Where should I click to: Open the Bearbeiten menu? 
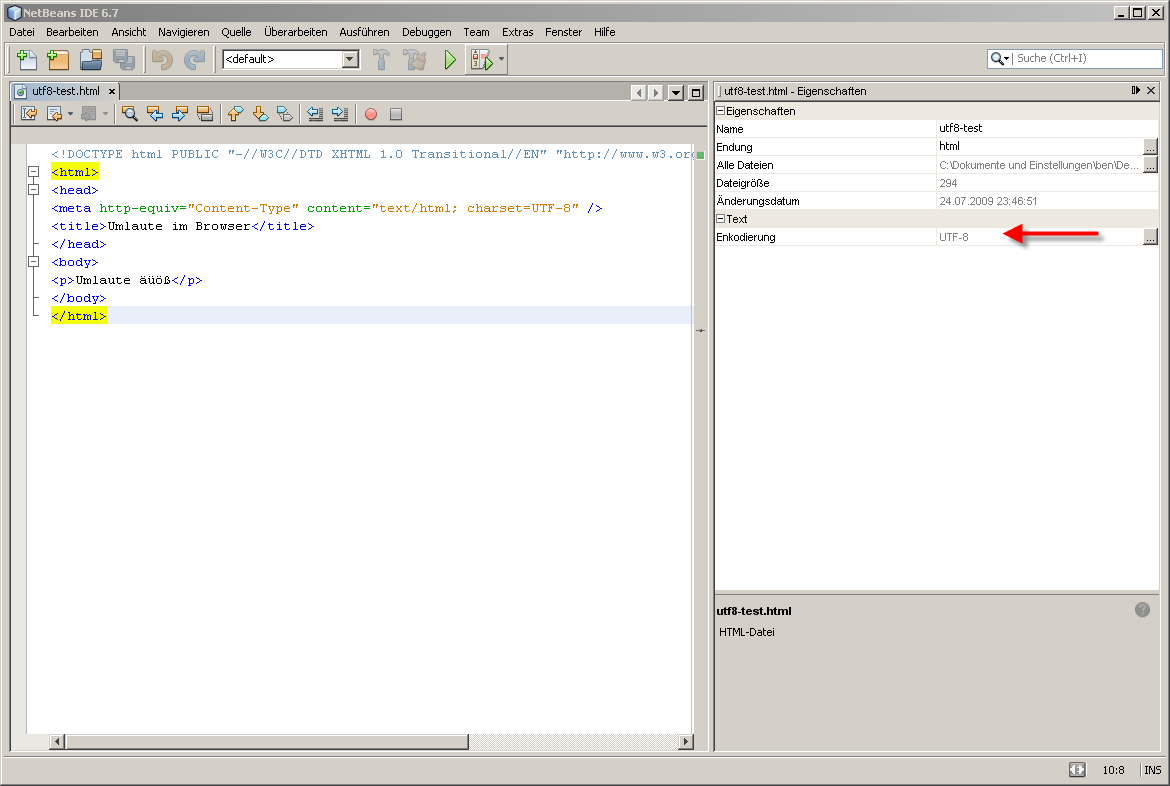72,32
